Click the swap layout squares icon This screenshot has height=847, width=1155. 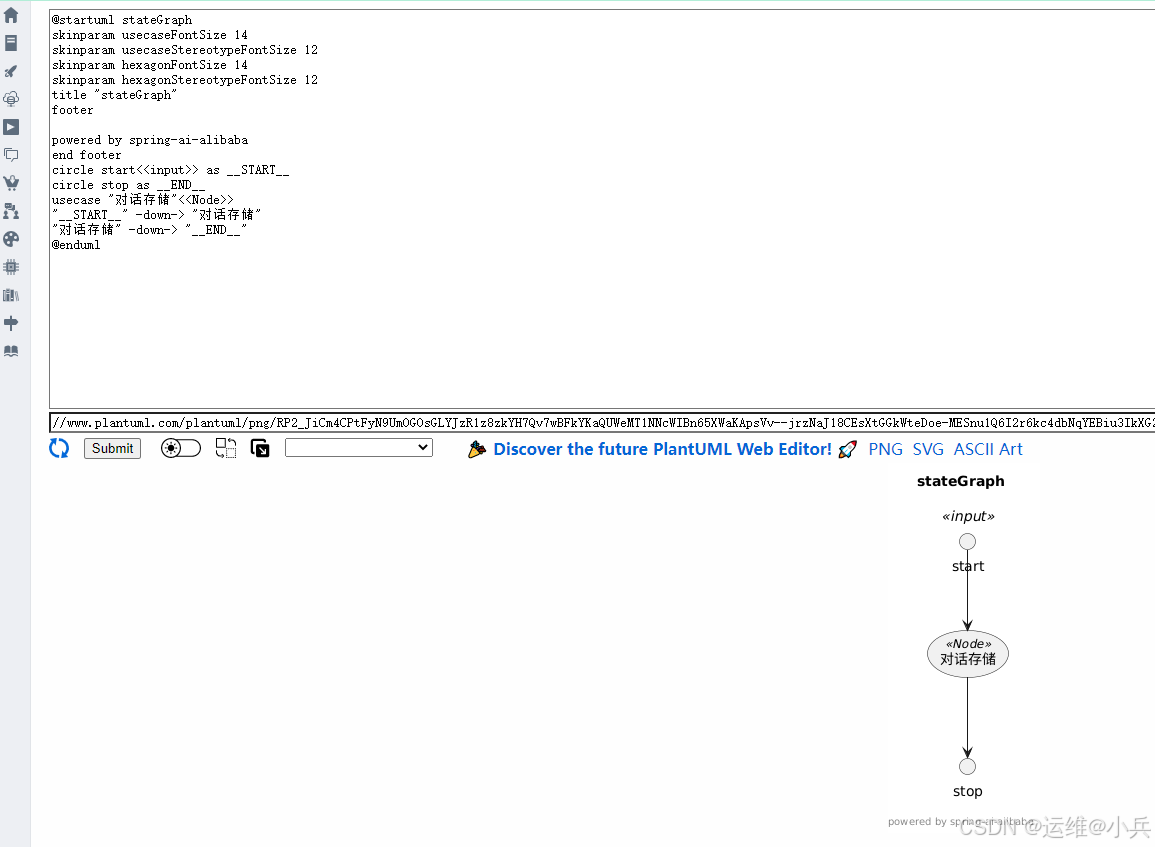(x=226, y=448)
